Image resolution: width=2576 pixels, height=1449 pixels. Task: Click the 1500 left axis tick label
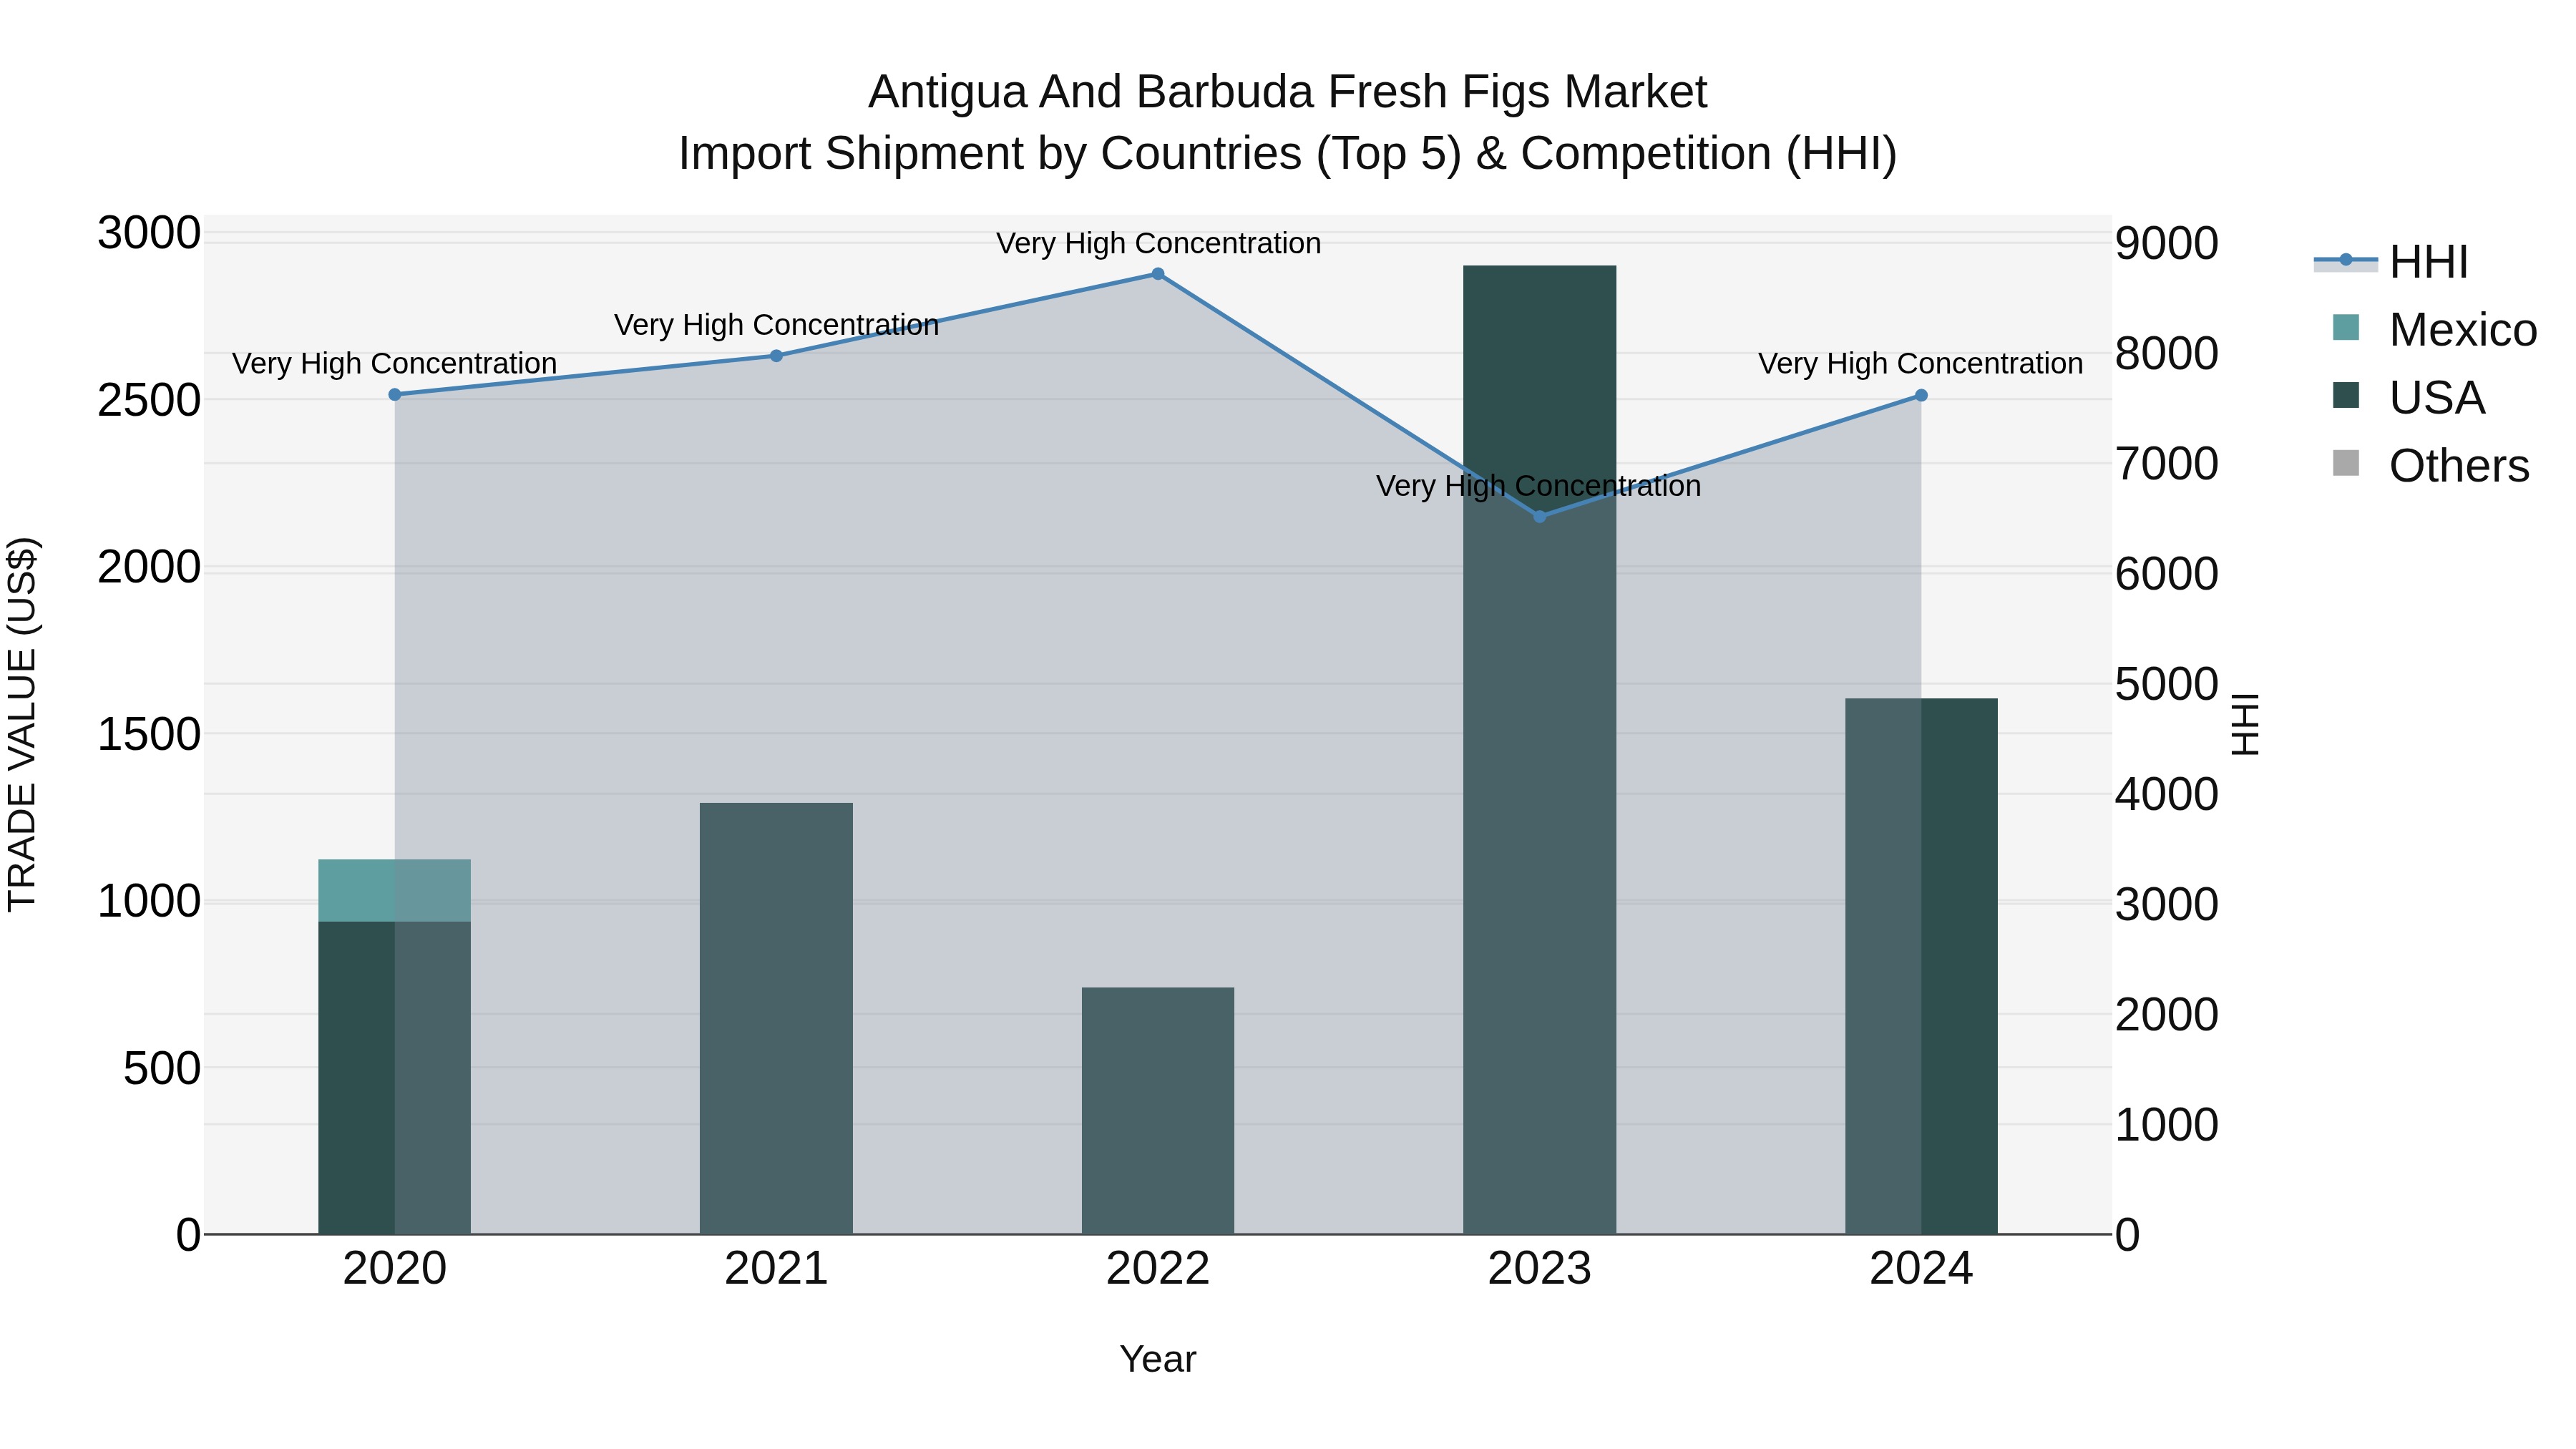click(149, 735)
